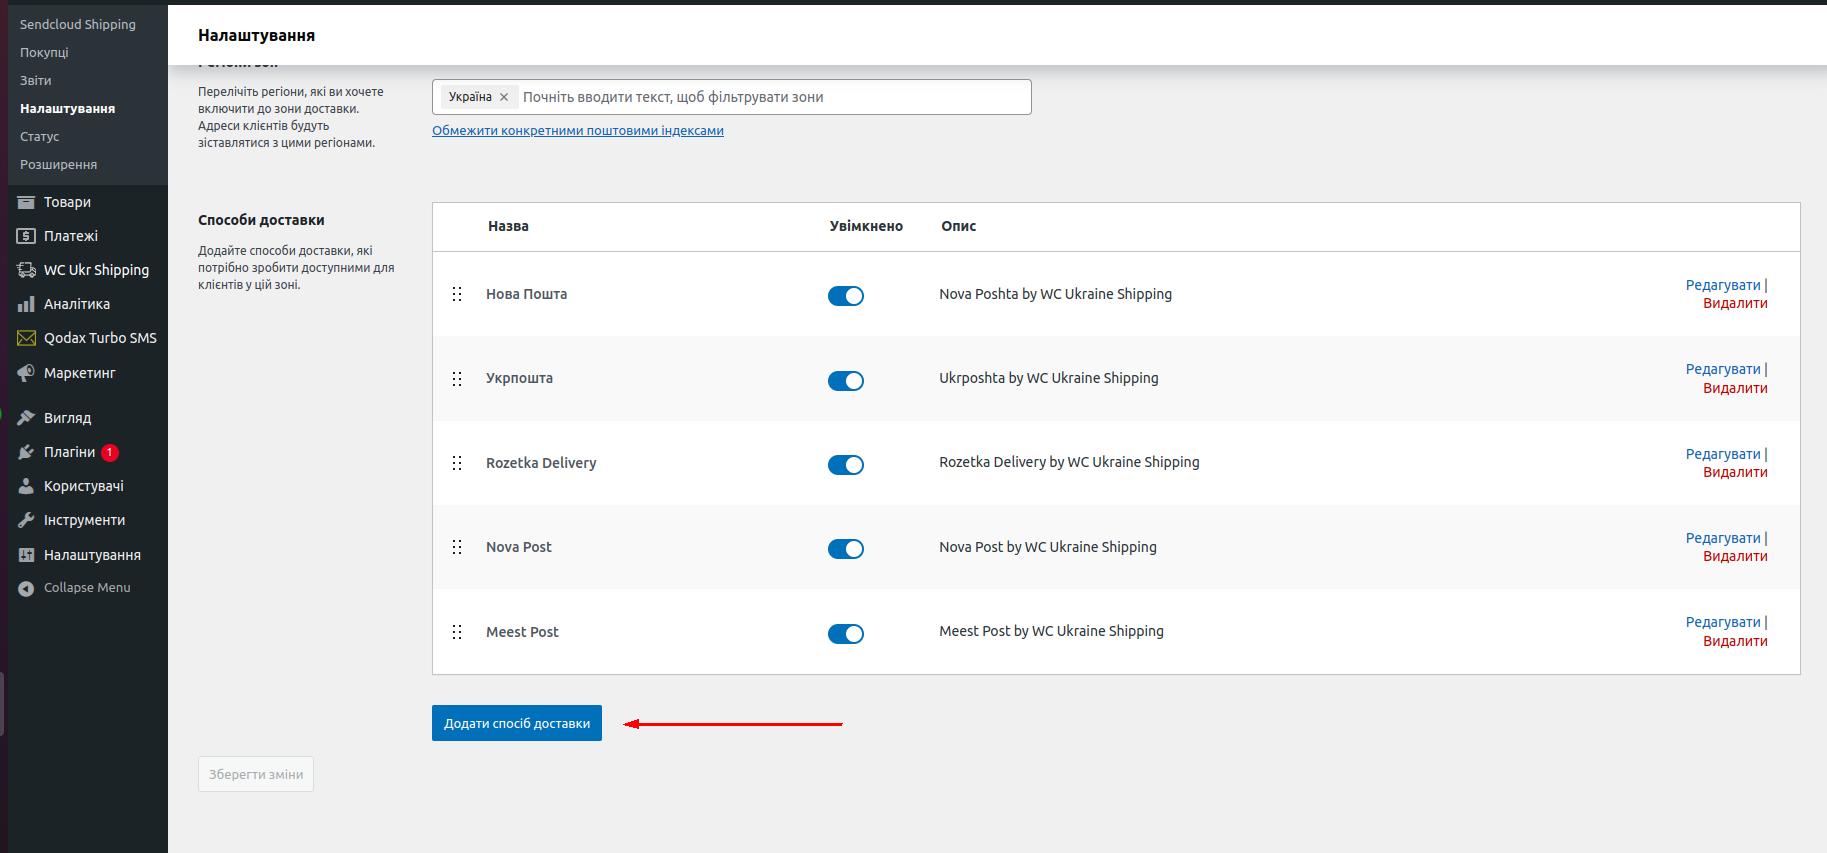Click the Плагіни plug icon
This screenshot has height=853, width=1827.
[26, 452]
